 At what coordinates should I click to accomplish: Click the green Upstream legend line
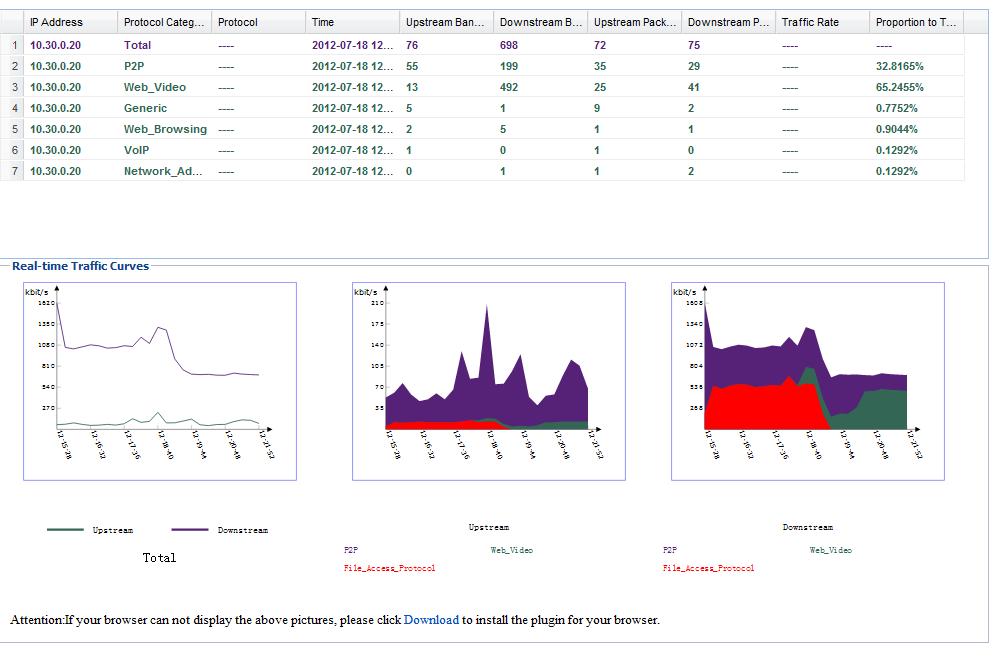pos(65,530)
